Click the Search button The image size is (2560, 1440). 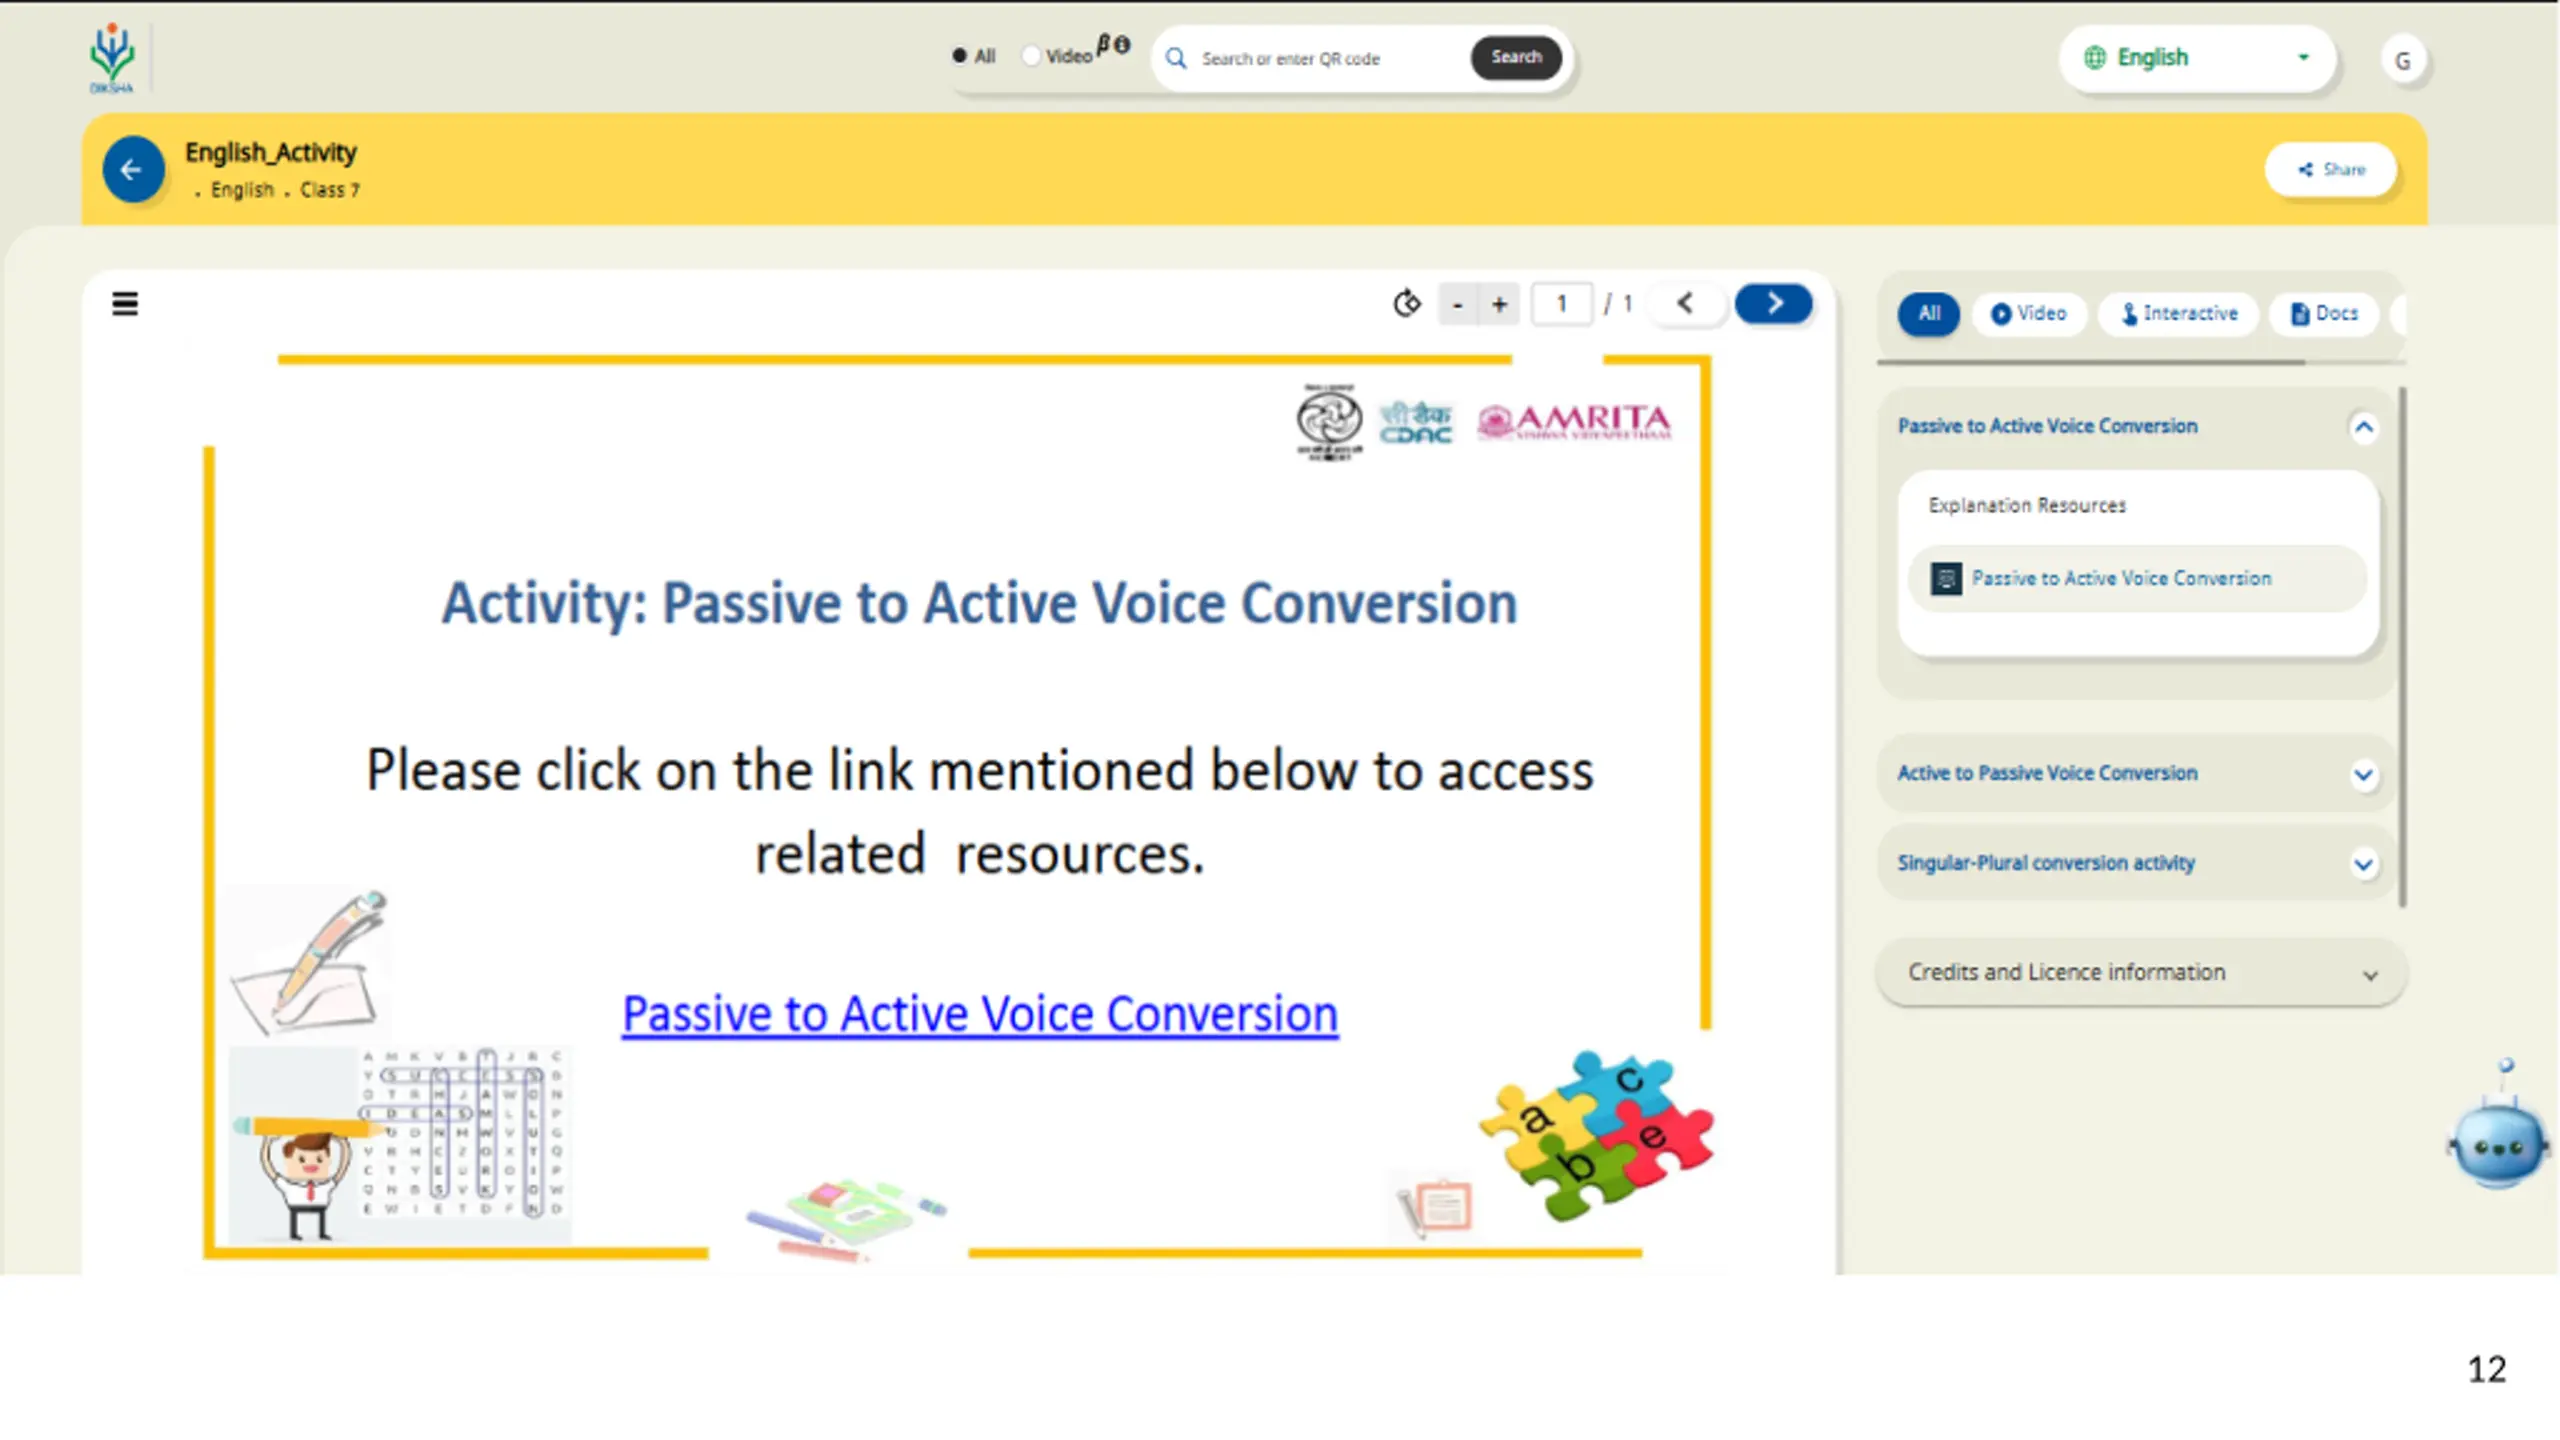pyautogui.click(x=1516, y=57)
